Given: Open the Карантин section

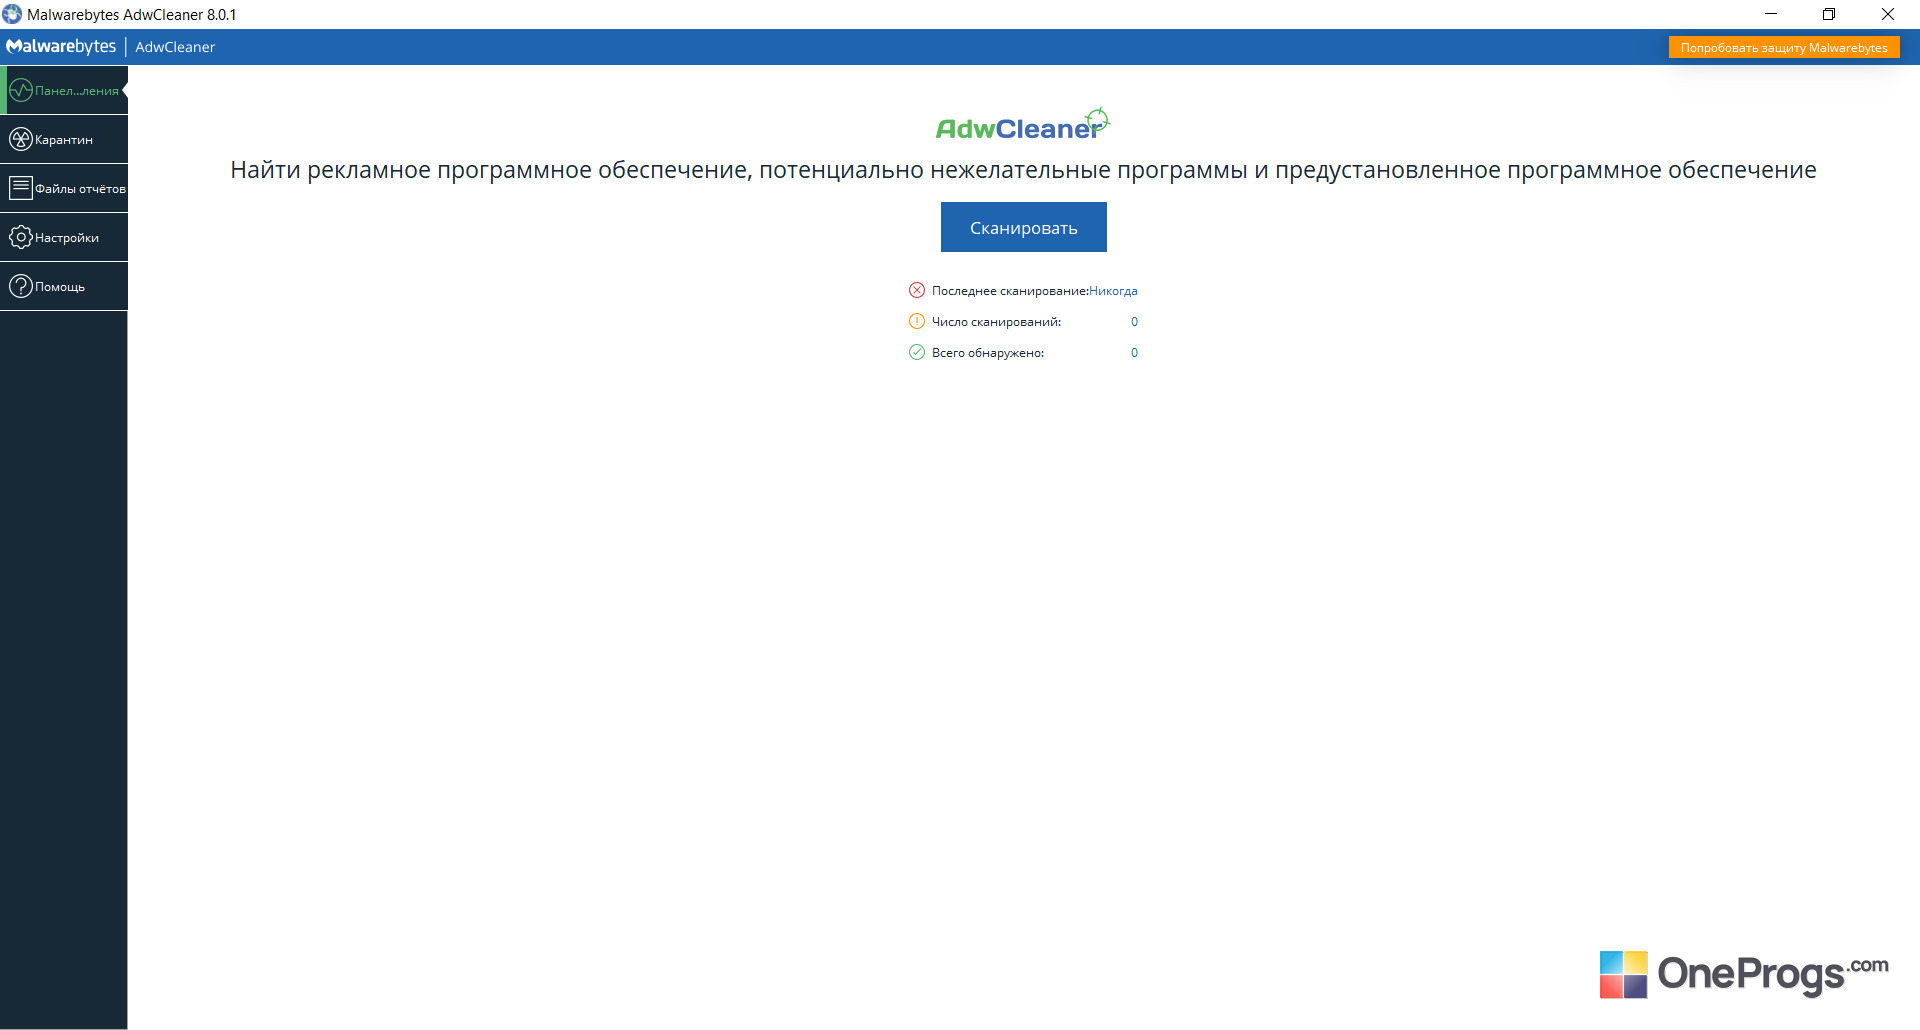Looking at the screenshot, I should (x=64, y=139).
